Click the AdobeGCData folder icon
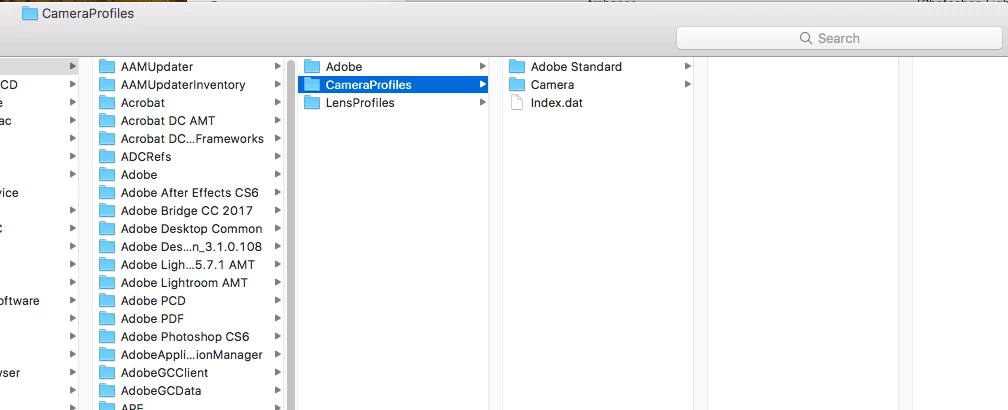The image size is (1008, 410). [x=107, y=390]
